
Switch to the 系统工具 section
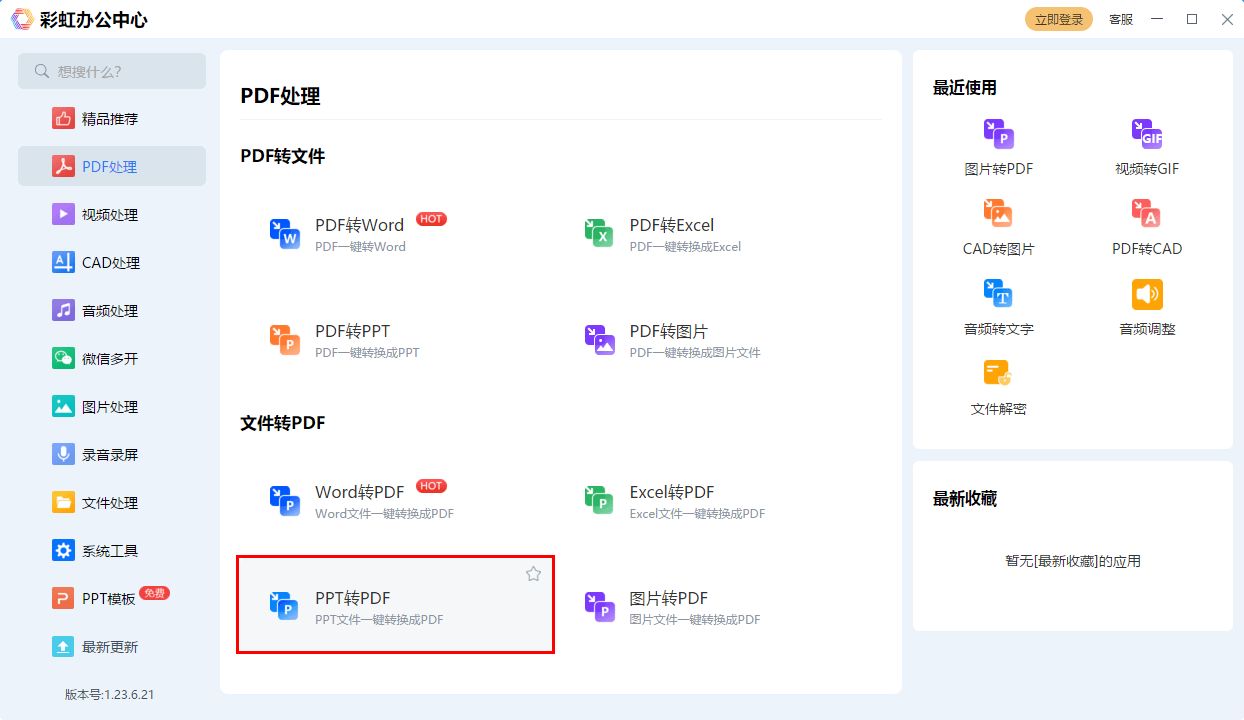pos(112,550)
